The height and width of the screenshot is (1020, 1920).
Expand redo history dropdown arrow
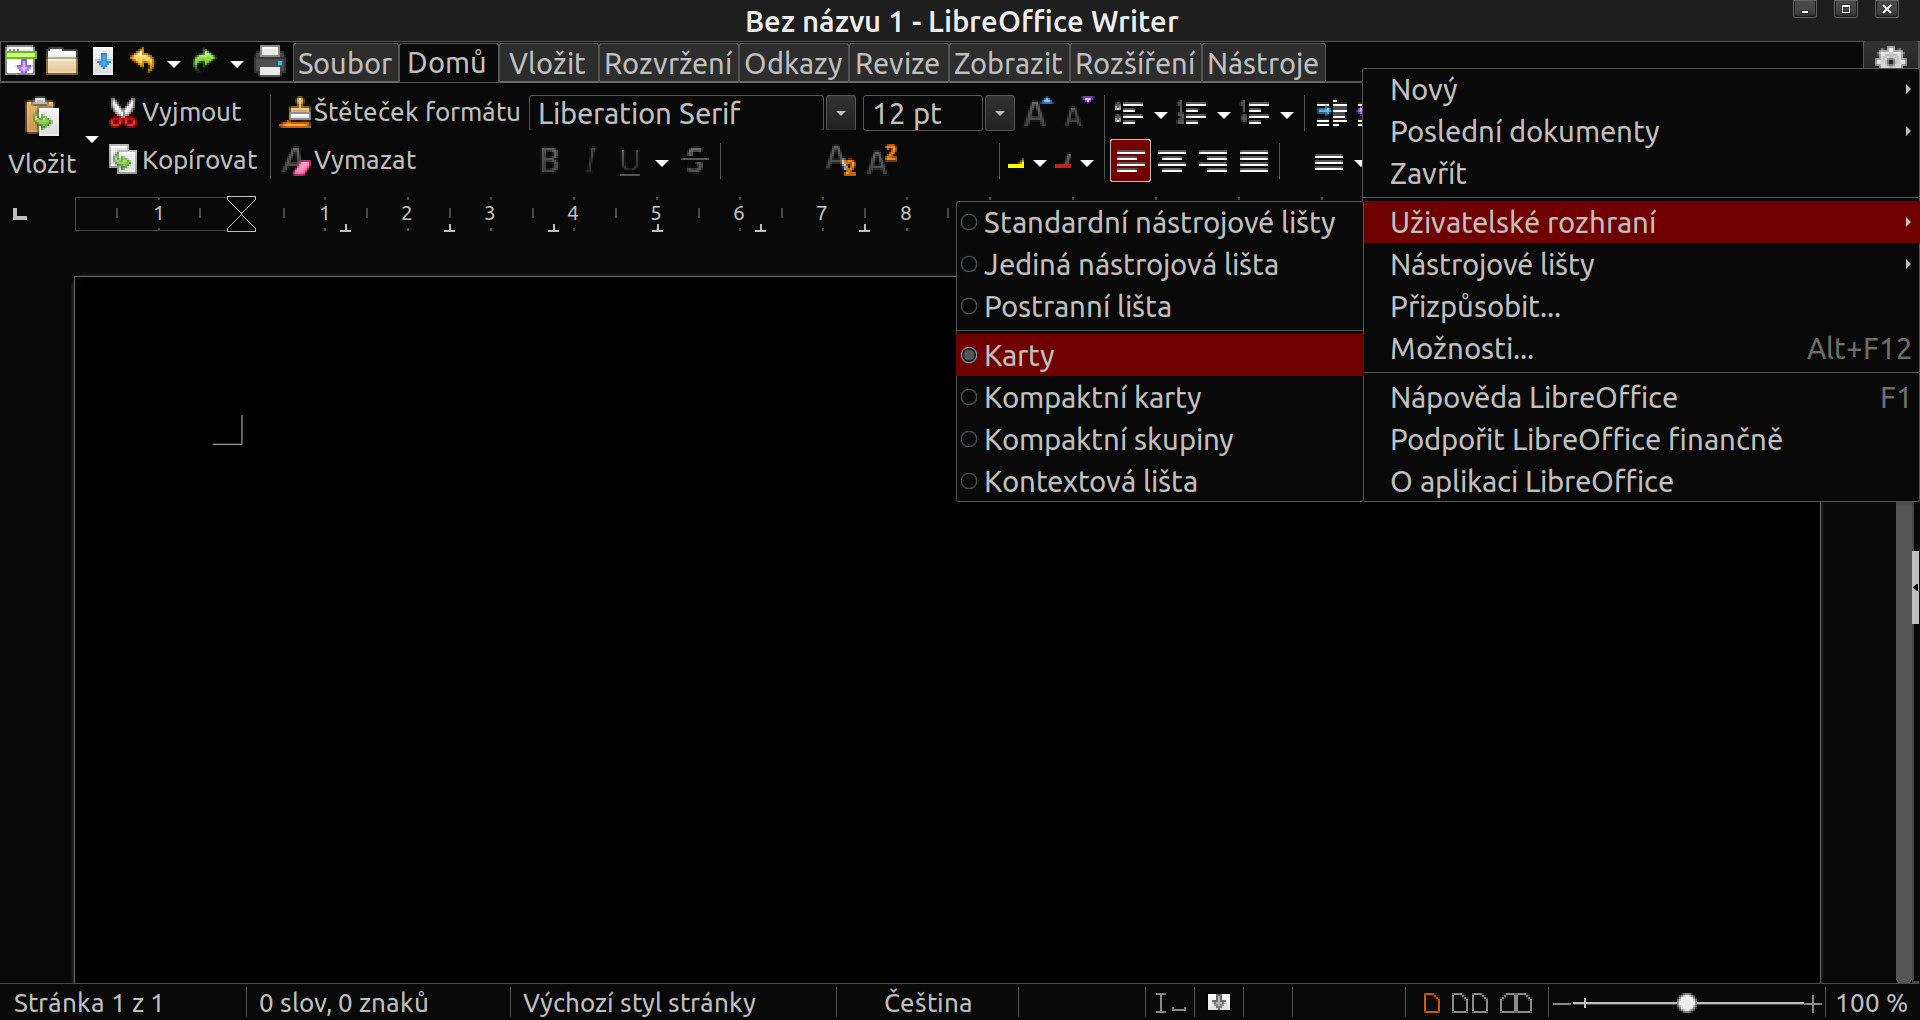(x=236, y=63)
